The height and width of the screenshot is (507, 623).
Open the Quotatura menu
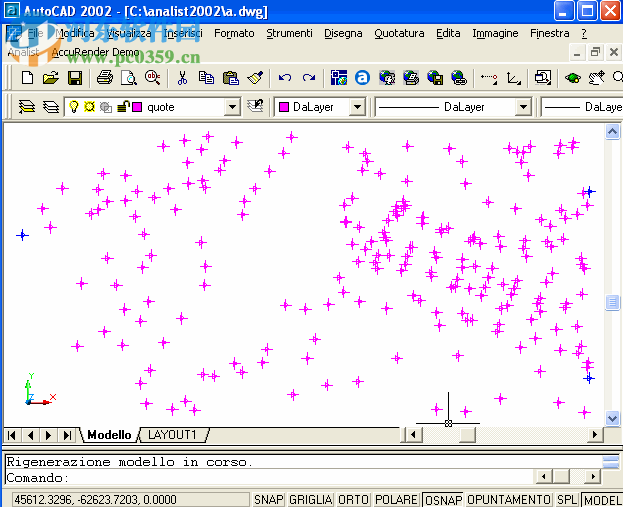pos(399,33)
